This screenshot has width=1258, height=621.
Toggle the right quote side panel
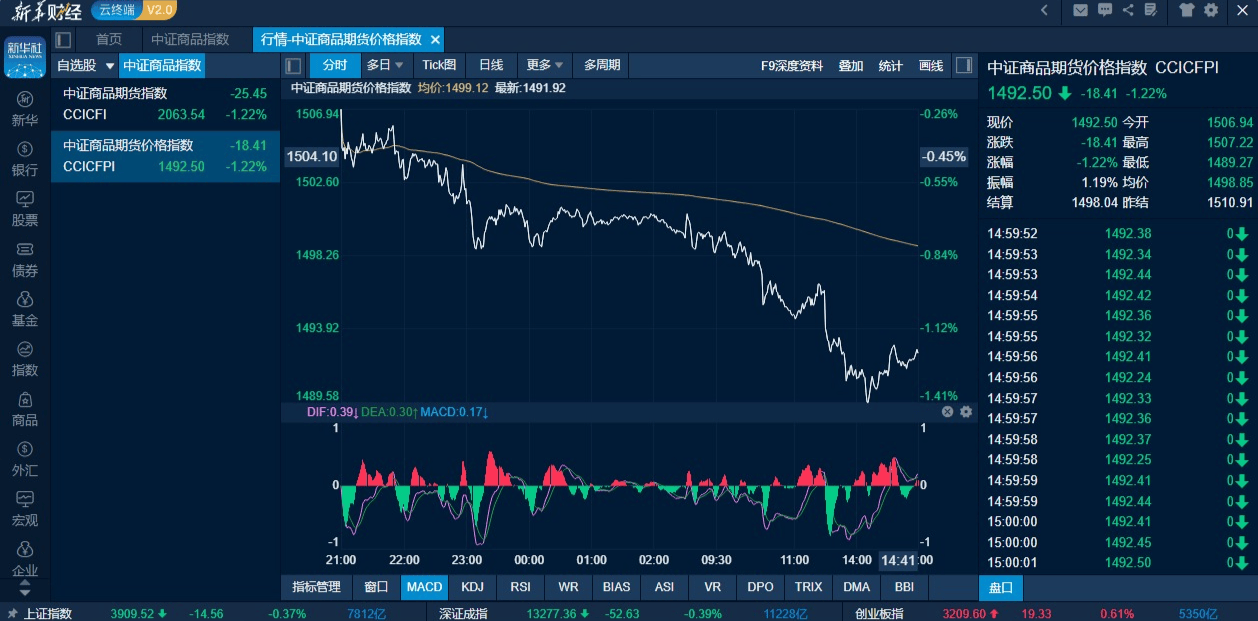pos(963,66)
